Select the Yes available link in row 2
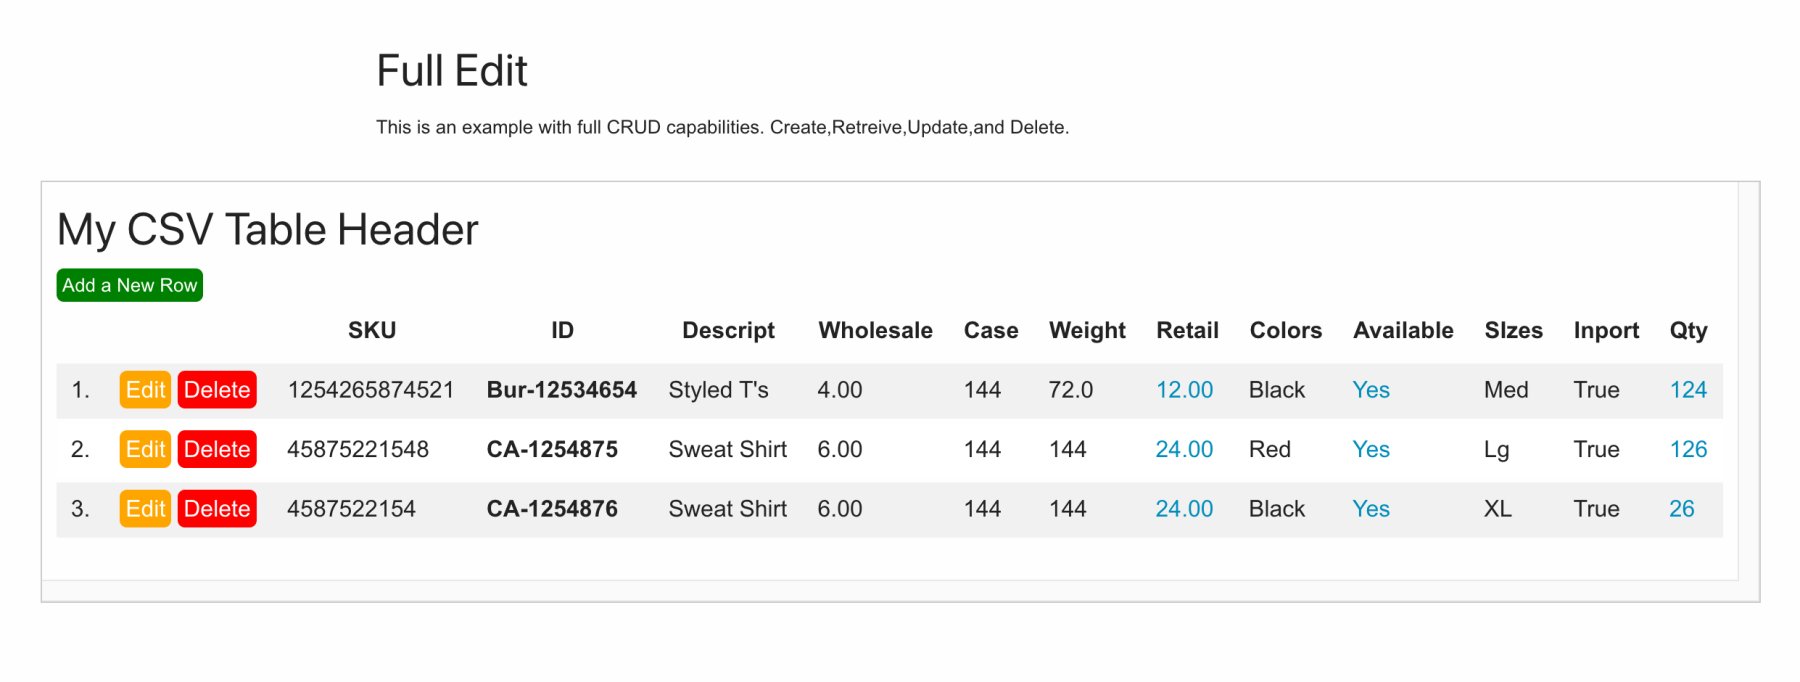The height and width of the screenshot is (682, 1800). coord(1371,449)
